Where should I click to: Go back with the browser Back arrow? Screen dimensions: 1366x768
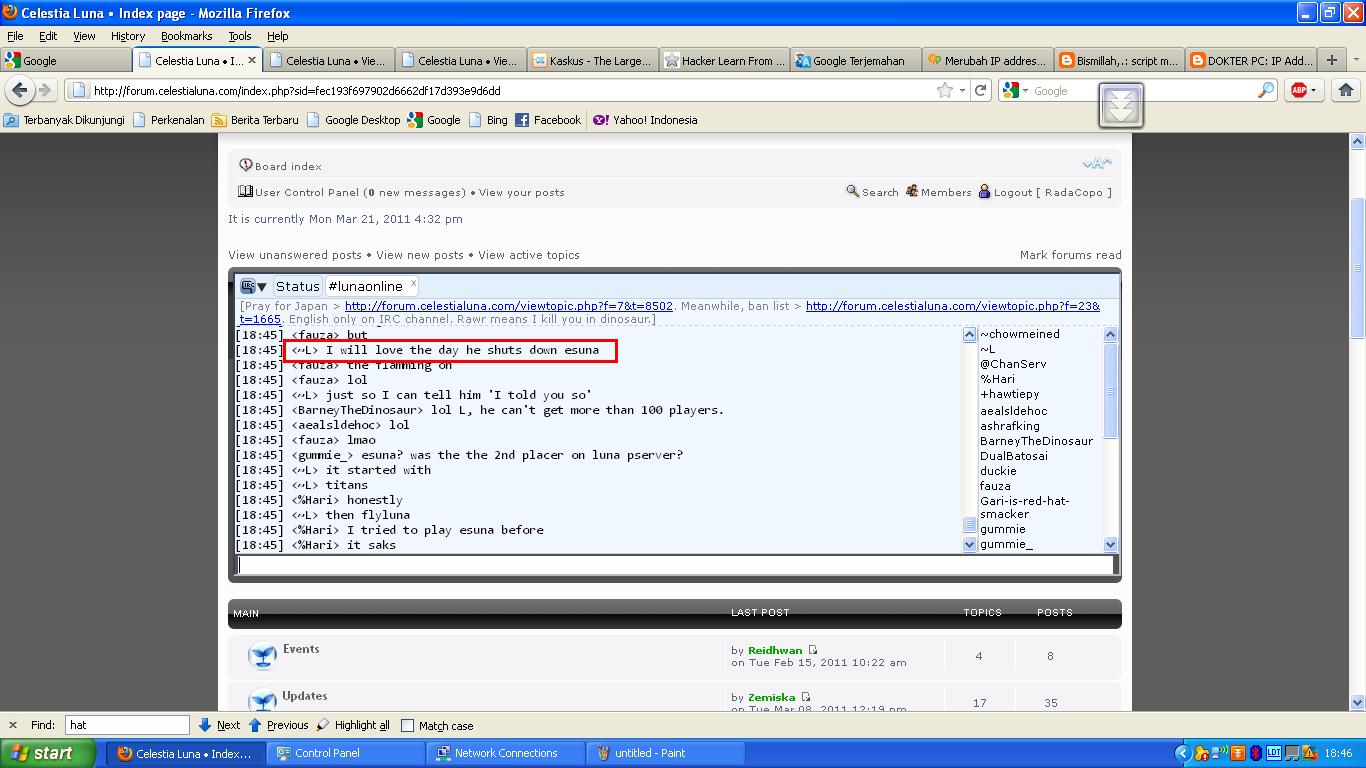(20, 90)
